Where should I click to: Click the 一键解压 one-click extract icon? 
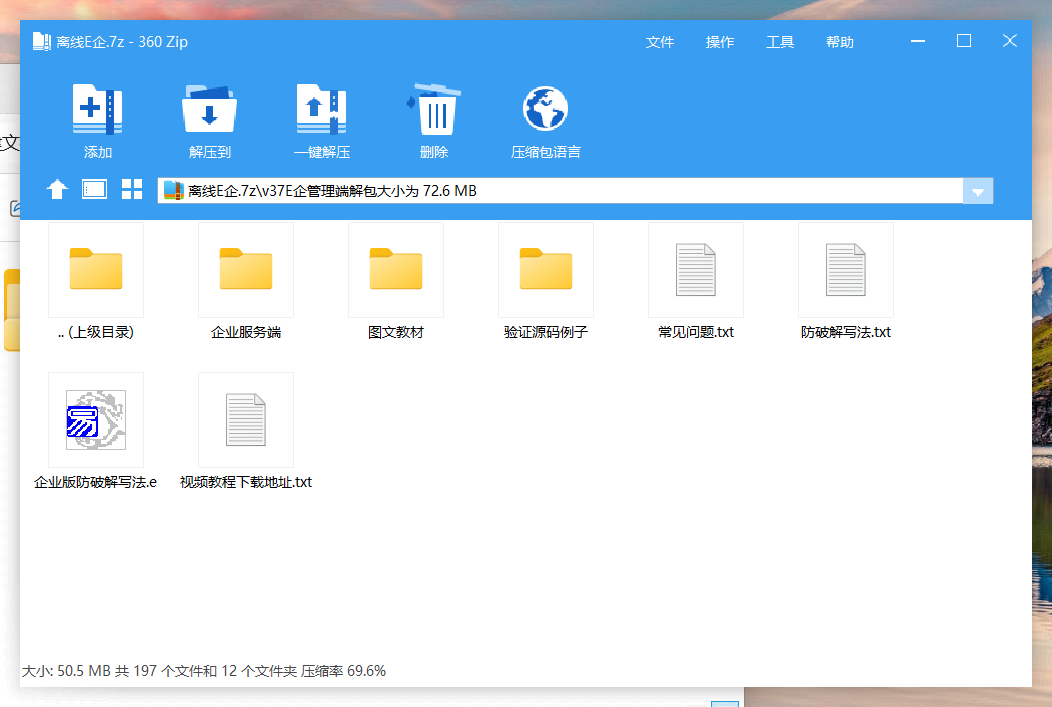pos(321,109)
